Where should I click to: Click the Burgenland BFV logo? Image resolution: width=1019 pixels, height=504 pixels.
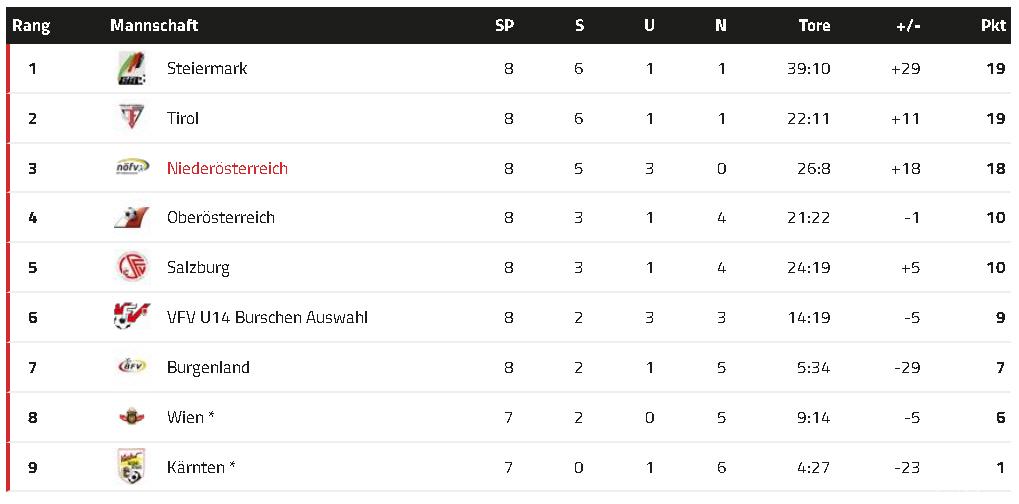[x=131, y=367]
